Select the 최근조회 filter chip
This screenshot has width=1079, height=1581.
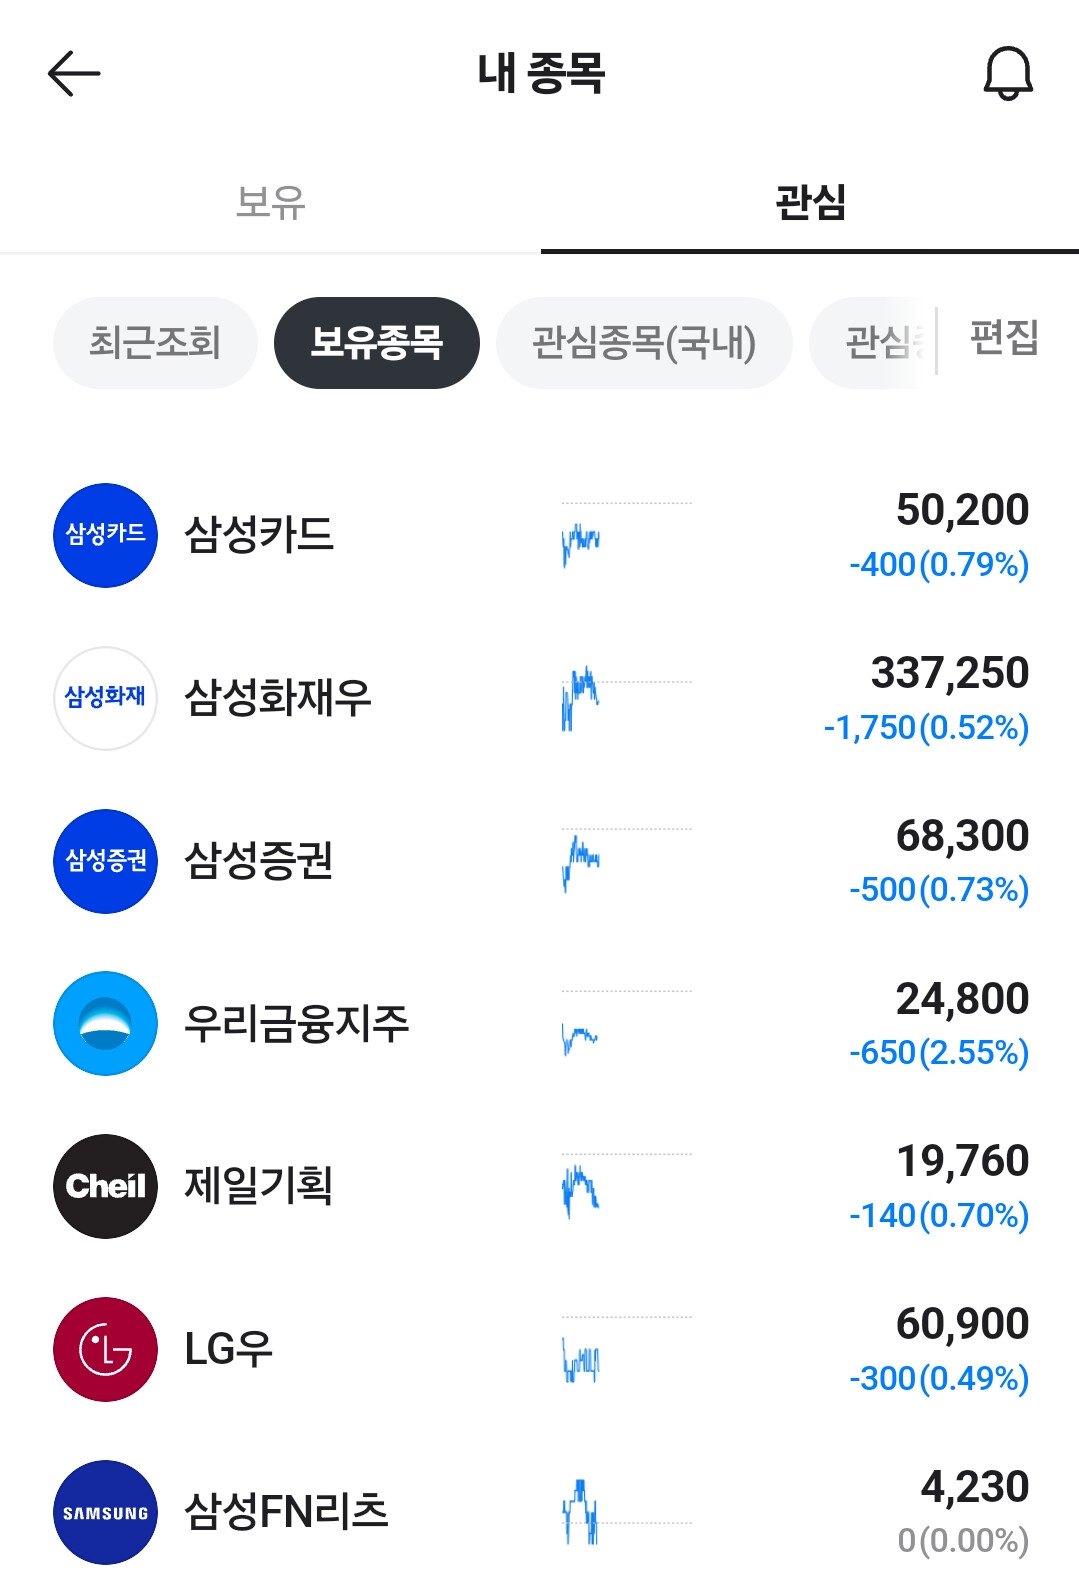(155, 343)
